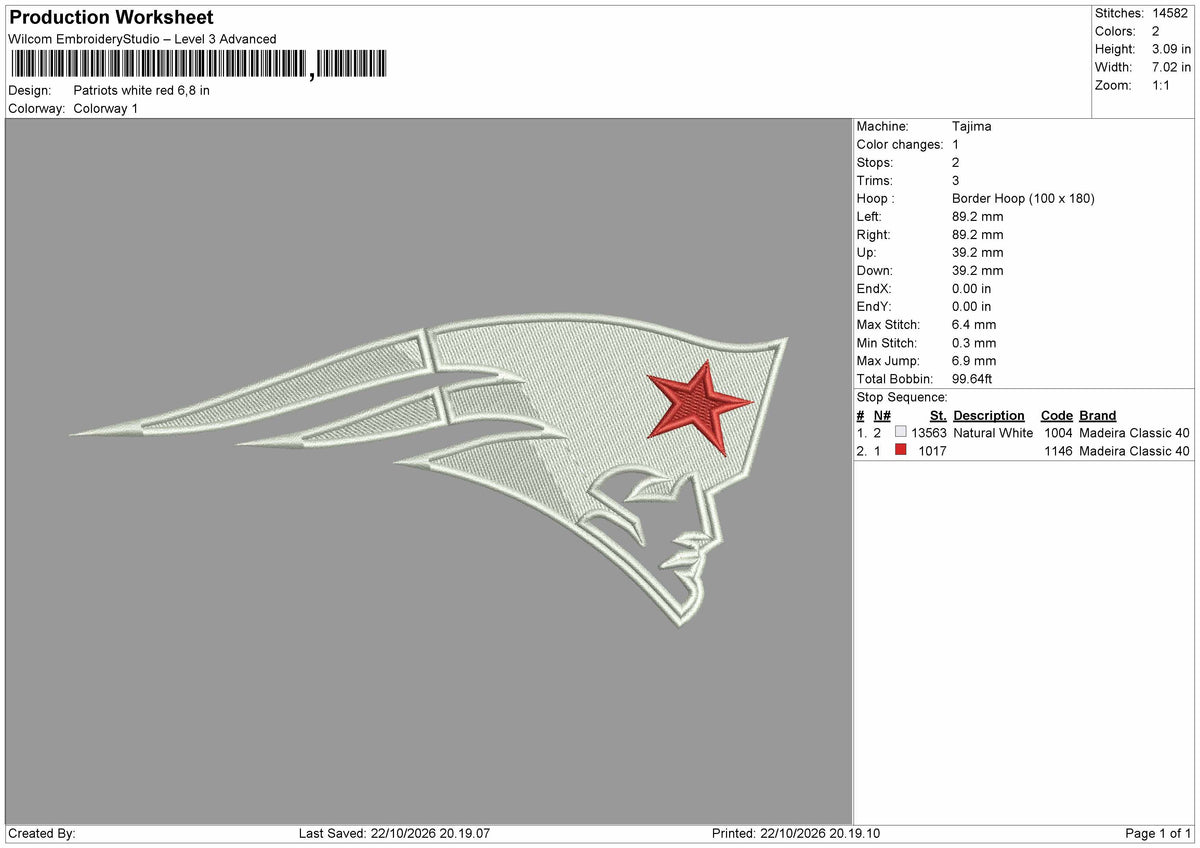Select the "Wilcom EmbroideryStudio – Level 3 Advanced" line
The width and height of the screenshot is (1200, 848).
pyautogui.click(x=142, y=39)
